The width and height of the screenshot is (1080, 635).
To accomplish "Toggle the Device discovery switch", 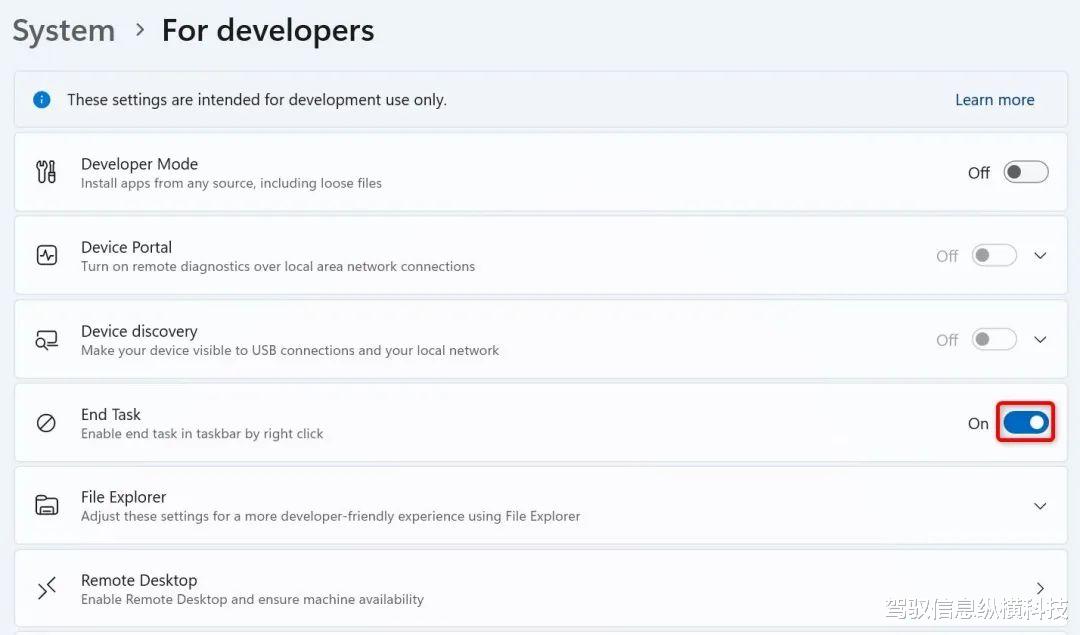I will (994, 340).
